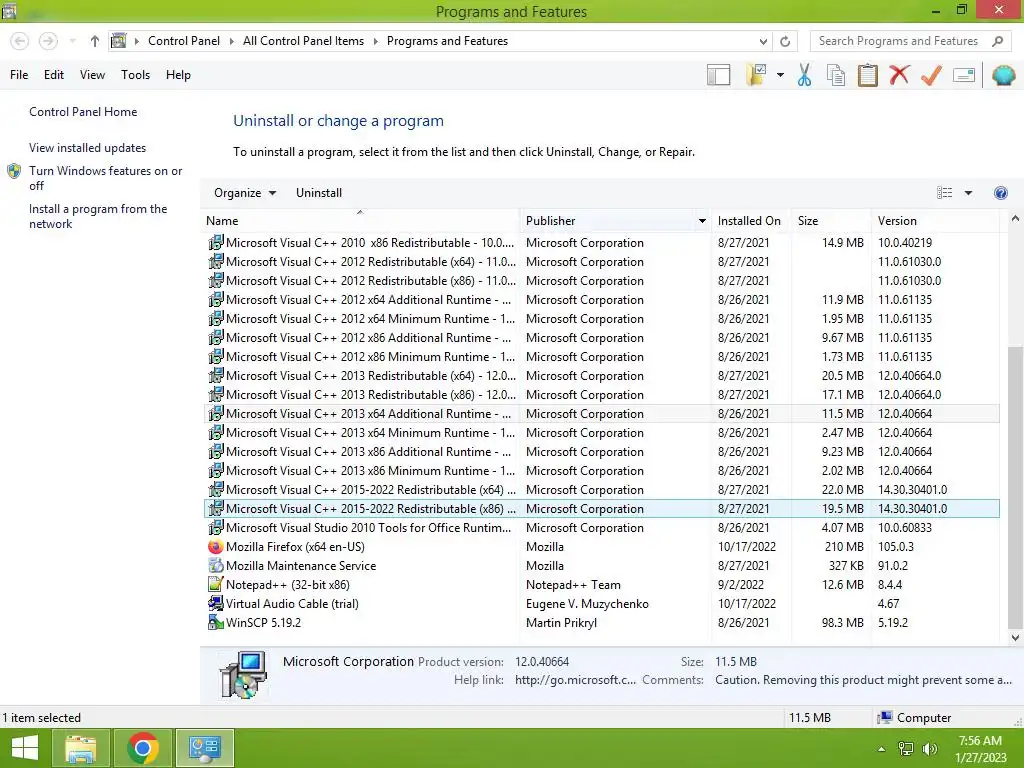Image resolution: width=1024 pixels, height=768 pixels.
Task: Open the Tools menu
Action: pos(135,75)
